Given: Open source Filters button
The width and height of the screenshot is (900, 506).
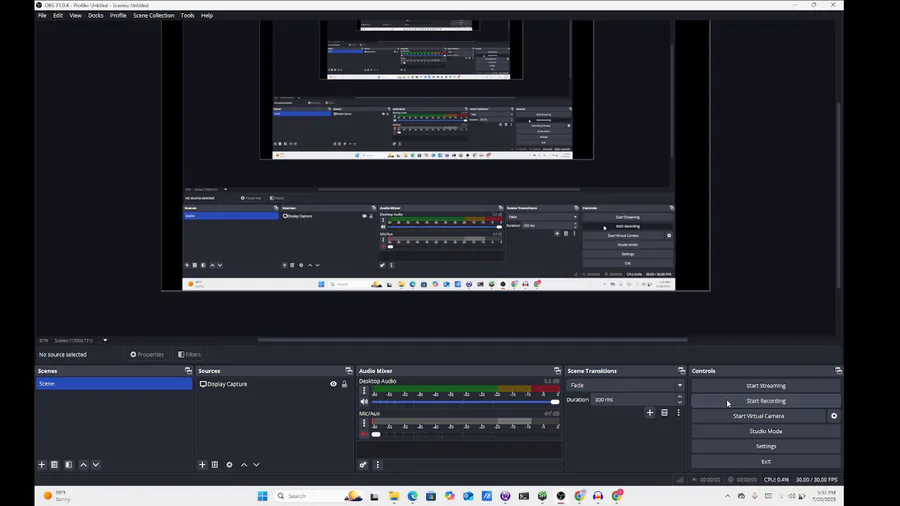Looking at the screenshot, I should pyautogui.click(x=189, y=355).
